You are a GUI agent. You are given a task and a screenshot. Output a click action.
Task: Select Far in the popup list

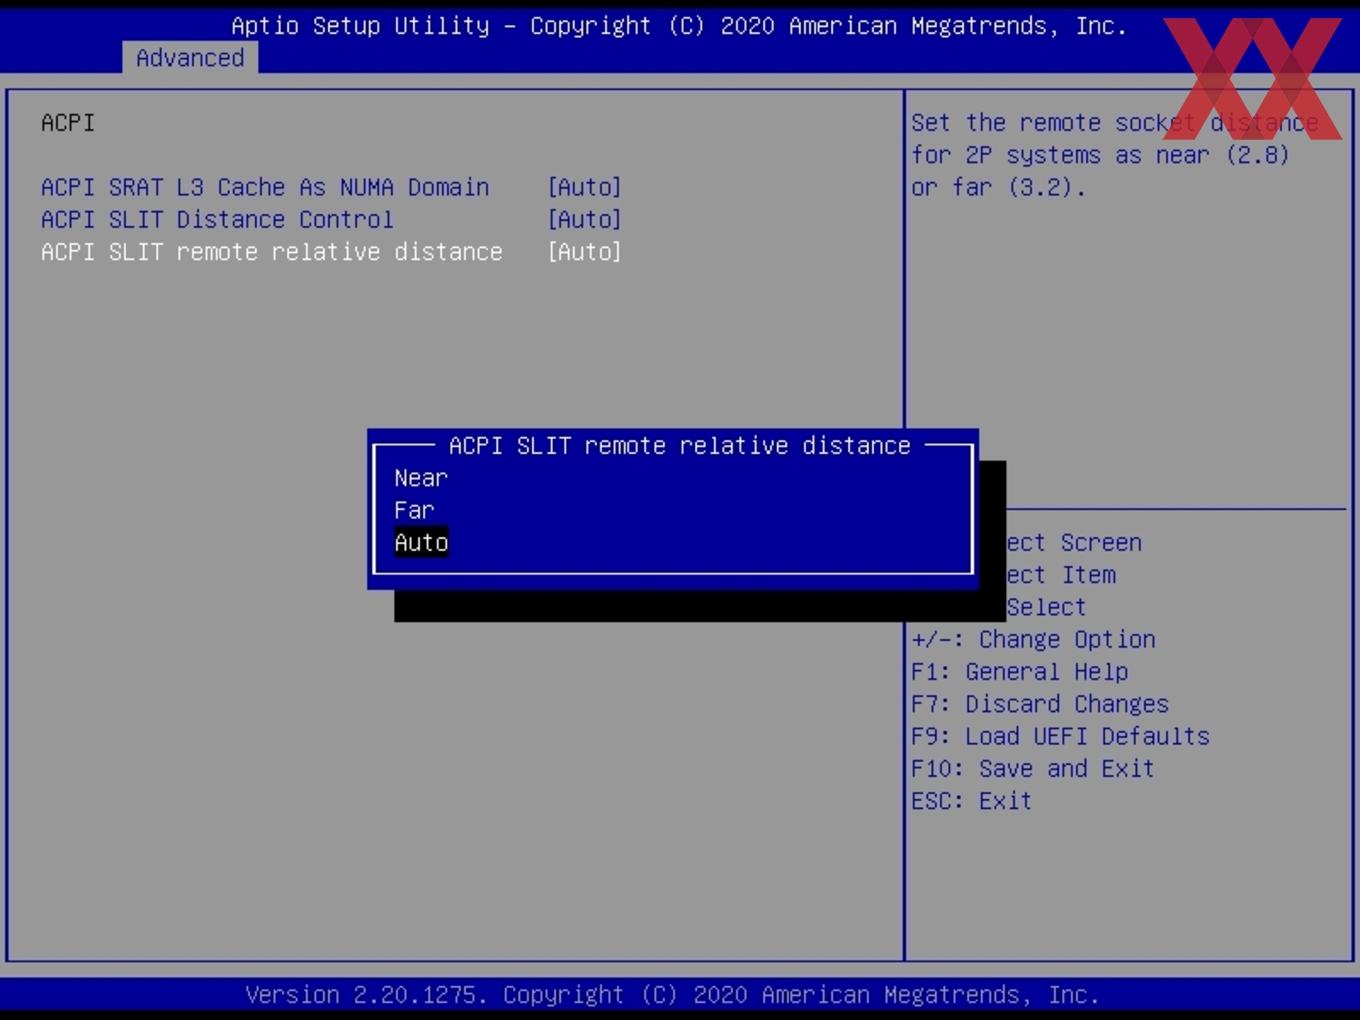414,510
